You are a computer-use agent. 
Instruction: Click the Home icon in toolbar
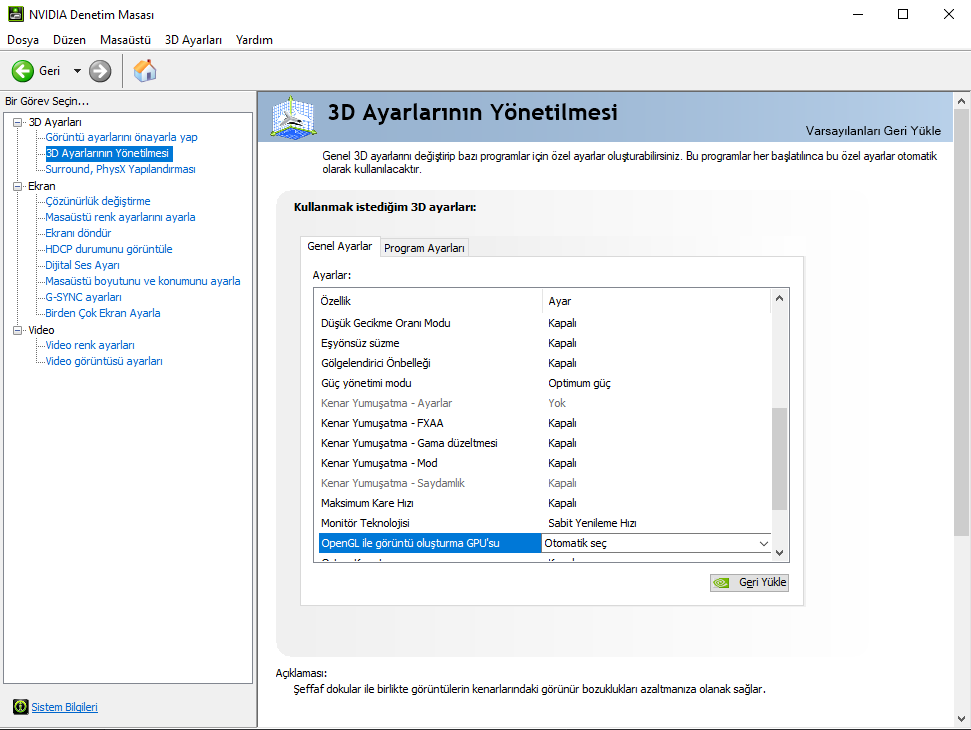145,71
